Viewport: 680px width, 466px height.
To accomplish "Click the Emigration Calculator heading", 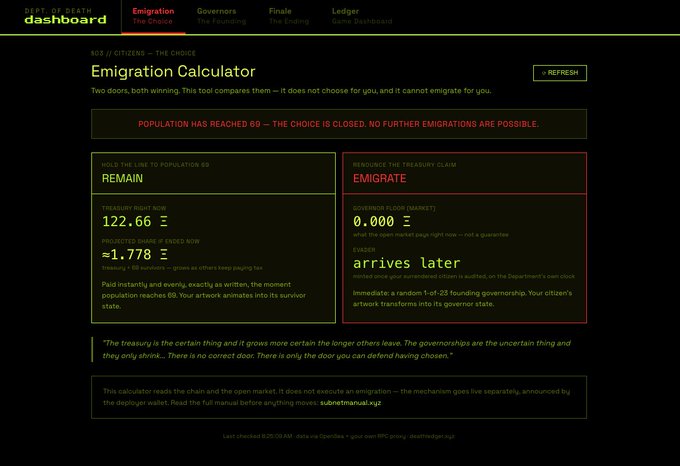I will [173, 72].
